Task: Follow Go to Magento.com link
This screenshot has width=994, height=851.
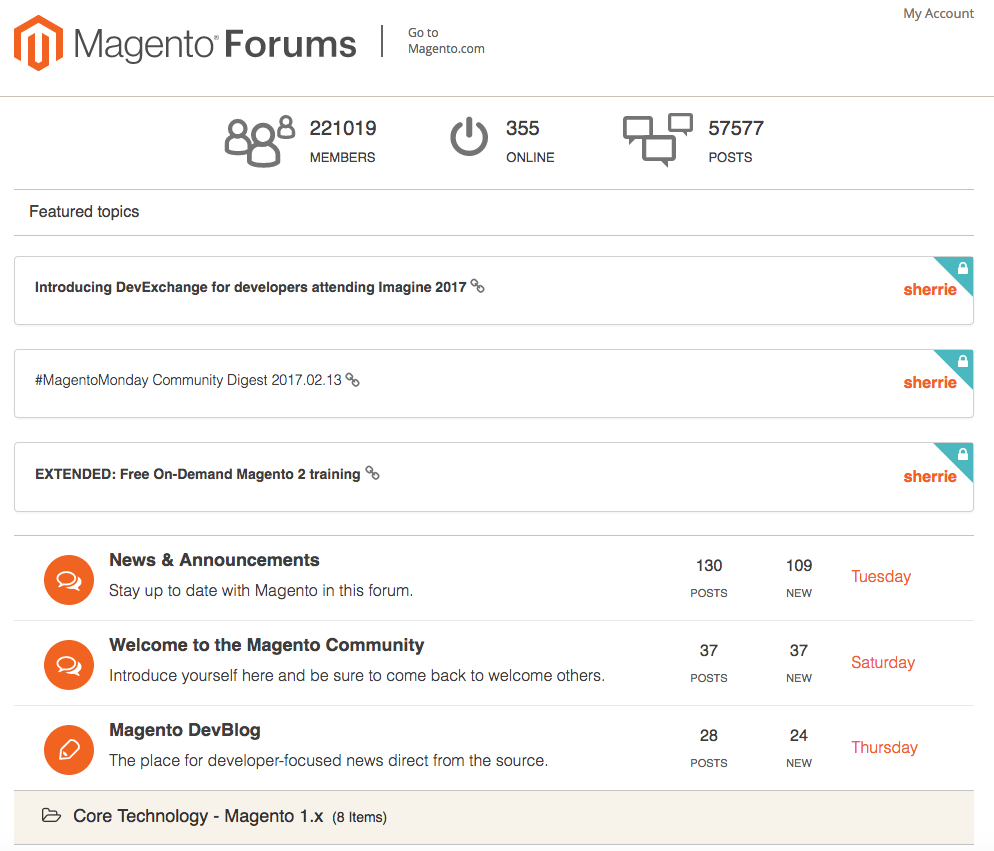Action: click(446, 41)
